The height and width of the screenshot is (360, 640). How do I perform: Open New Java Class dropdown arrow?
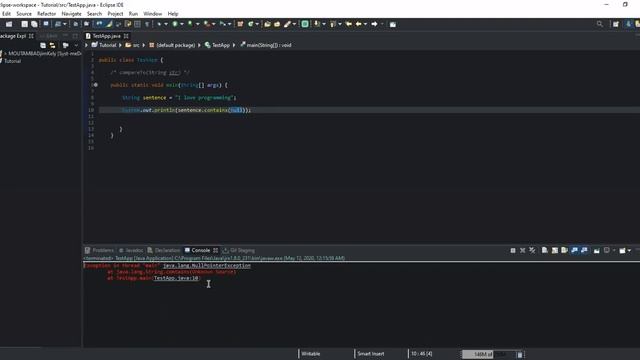[x=257, y=24]
